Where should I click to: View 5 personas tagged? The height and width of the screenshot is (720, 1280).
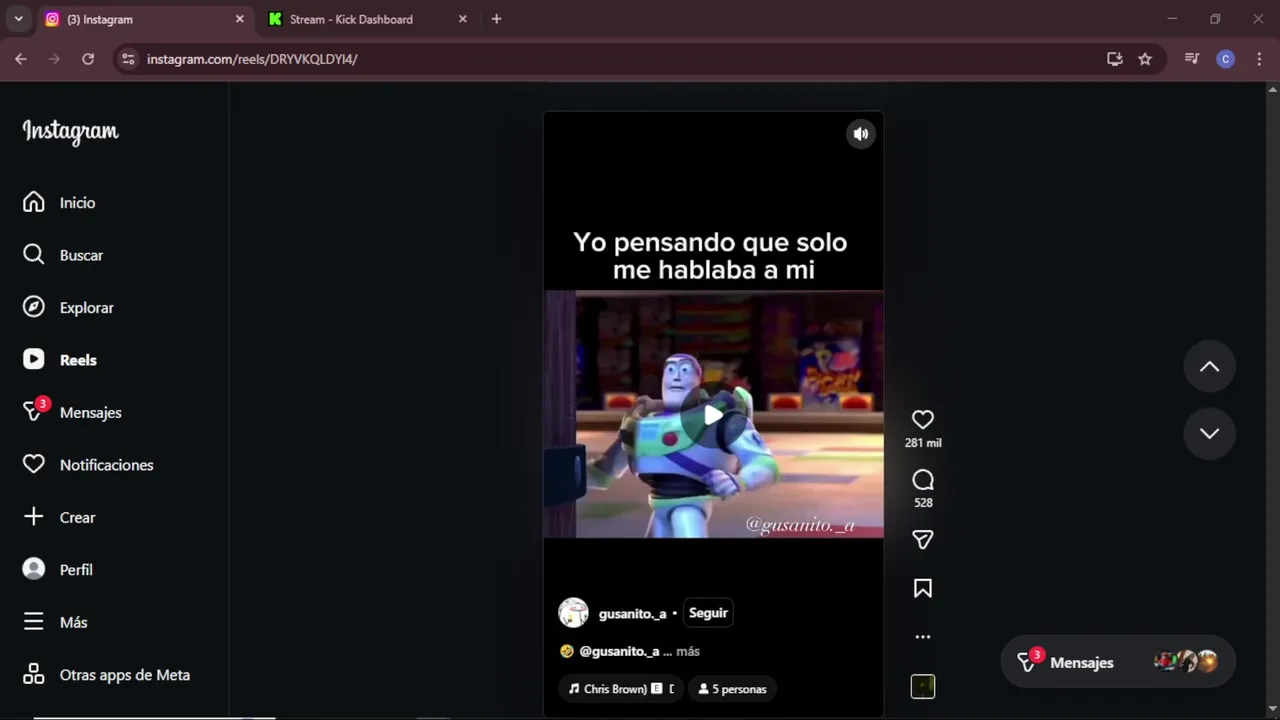[733, 689]
